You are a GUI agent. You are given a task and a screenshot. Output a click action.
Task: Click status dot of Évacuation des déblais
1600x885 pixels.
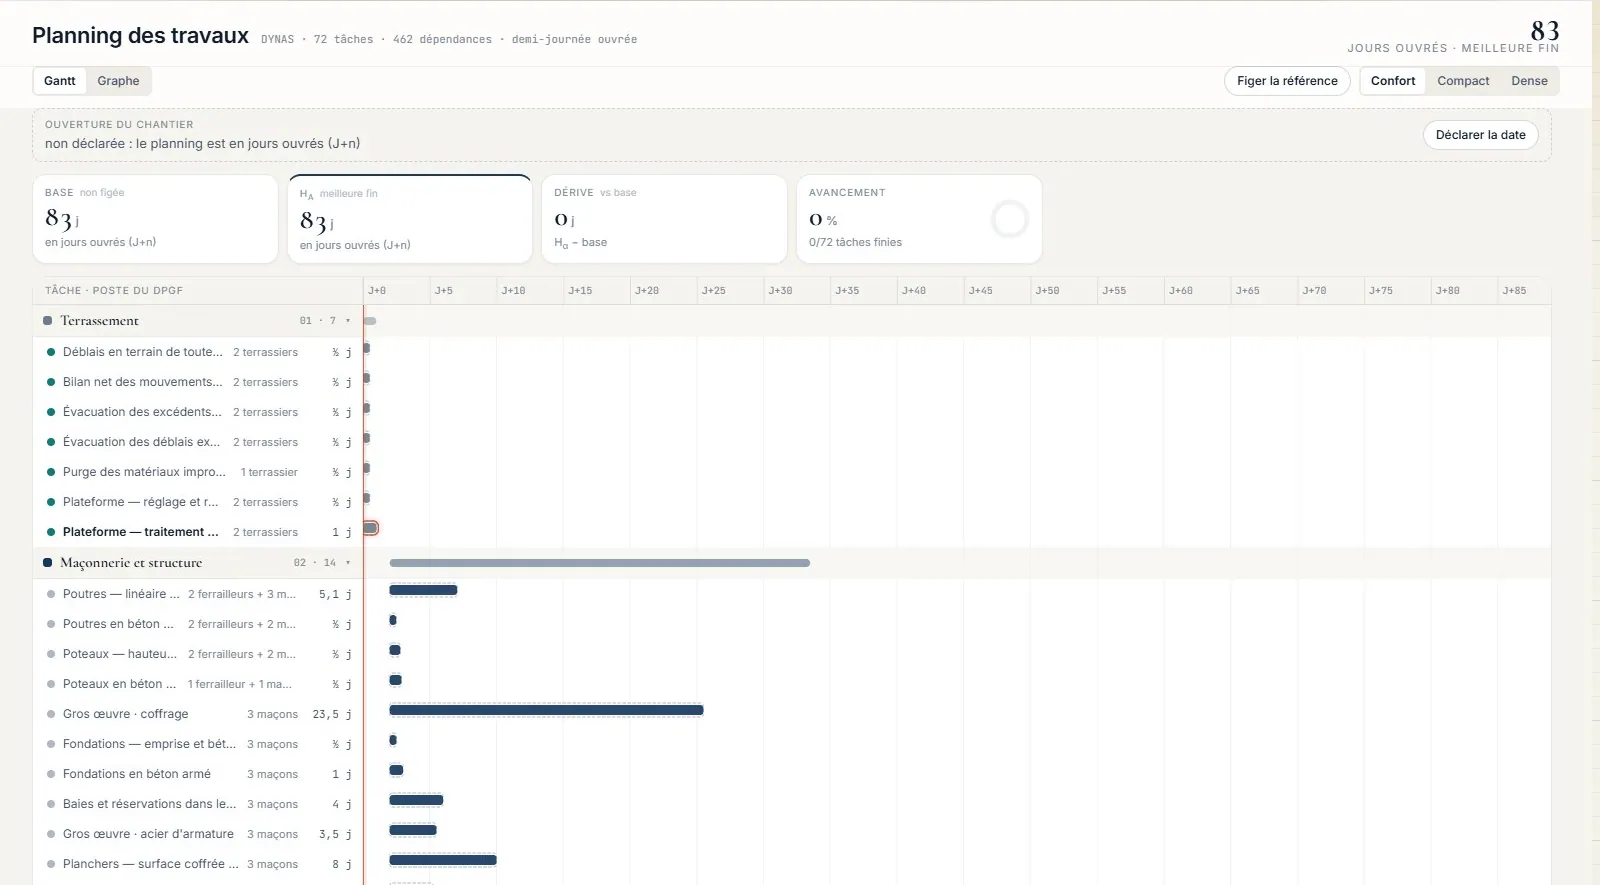pos(51,442)
